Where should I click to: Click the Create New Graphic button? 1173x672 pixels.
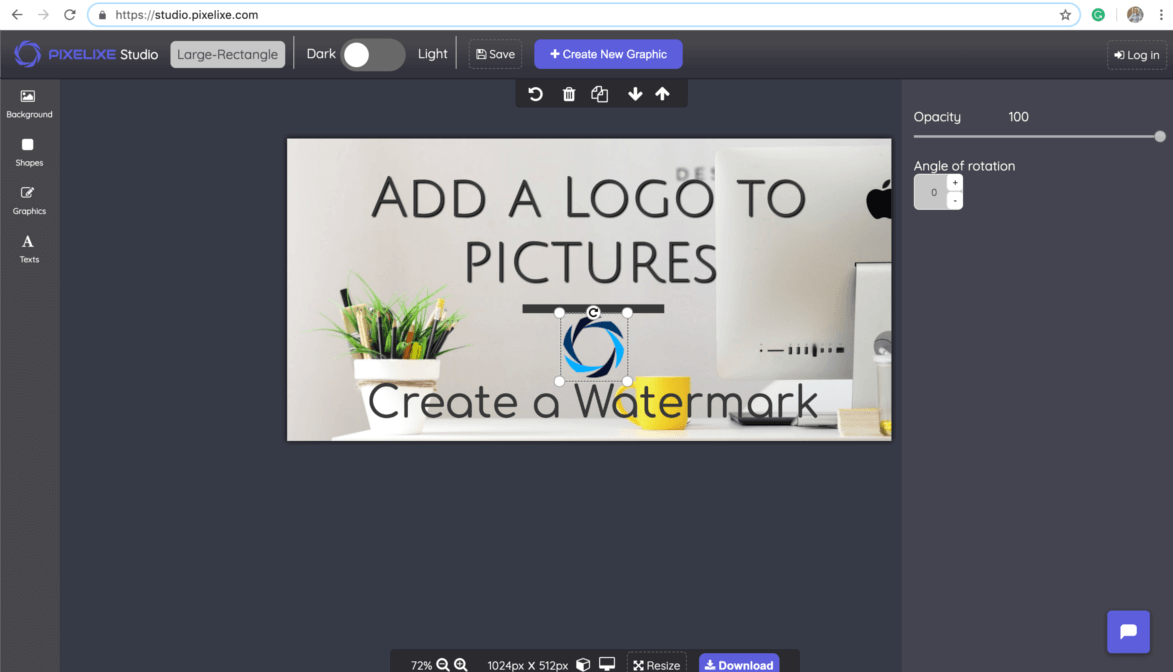608,55
